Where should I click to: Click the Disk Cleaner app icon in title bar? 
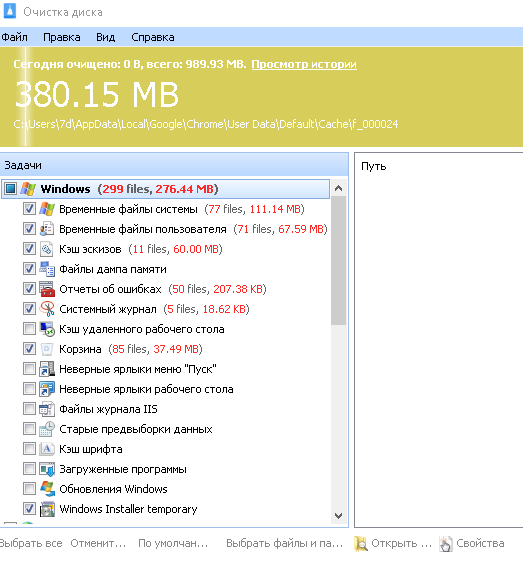[x=9, y=10]
